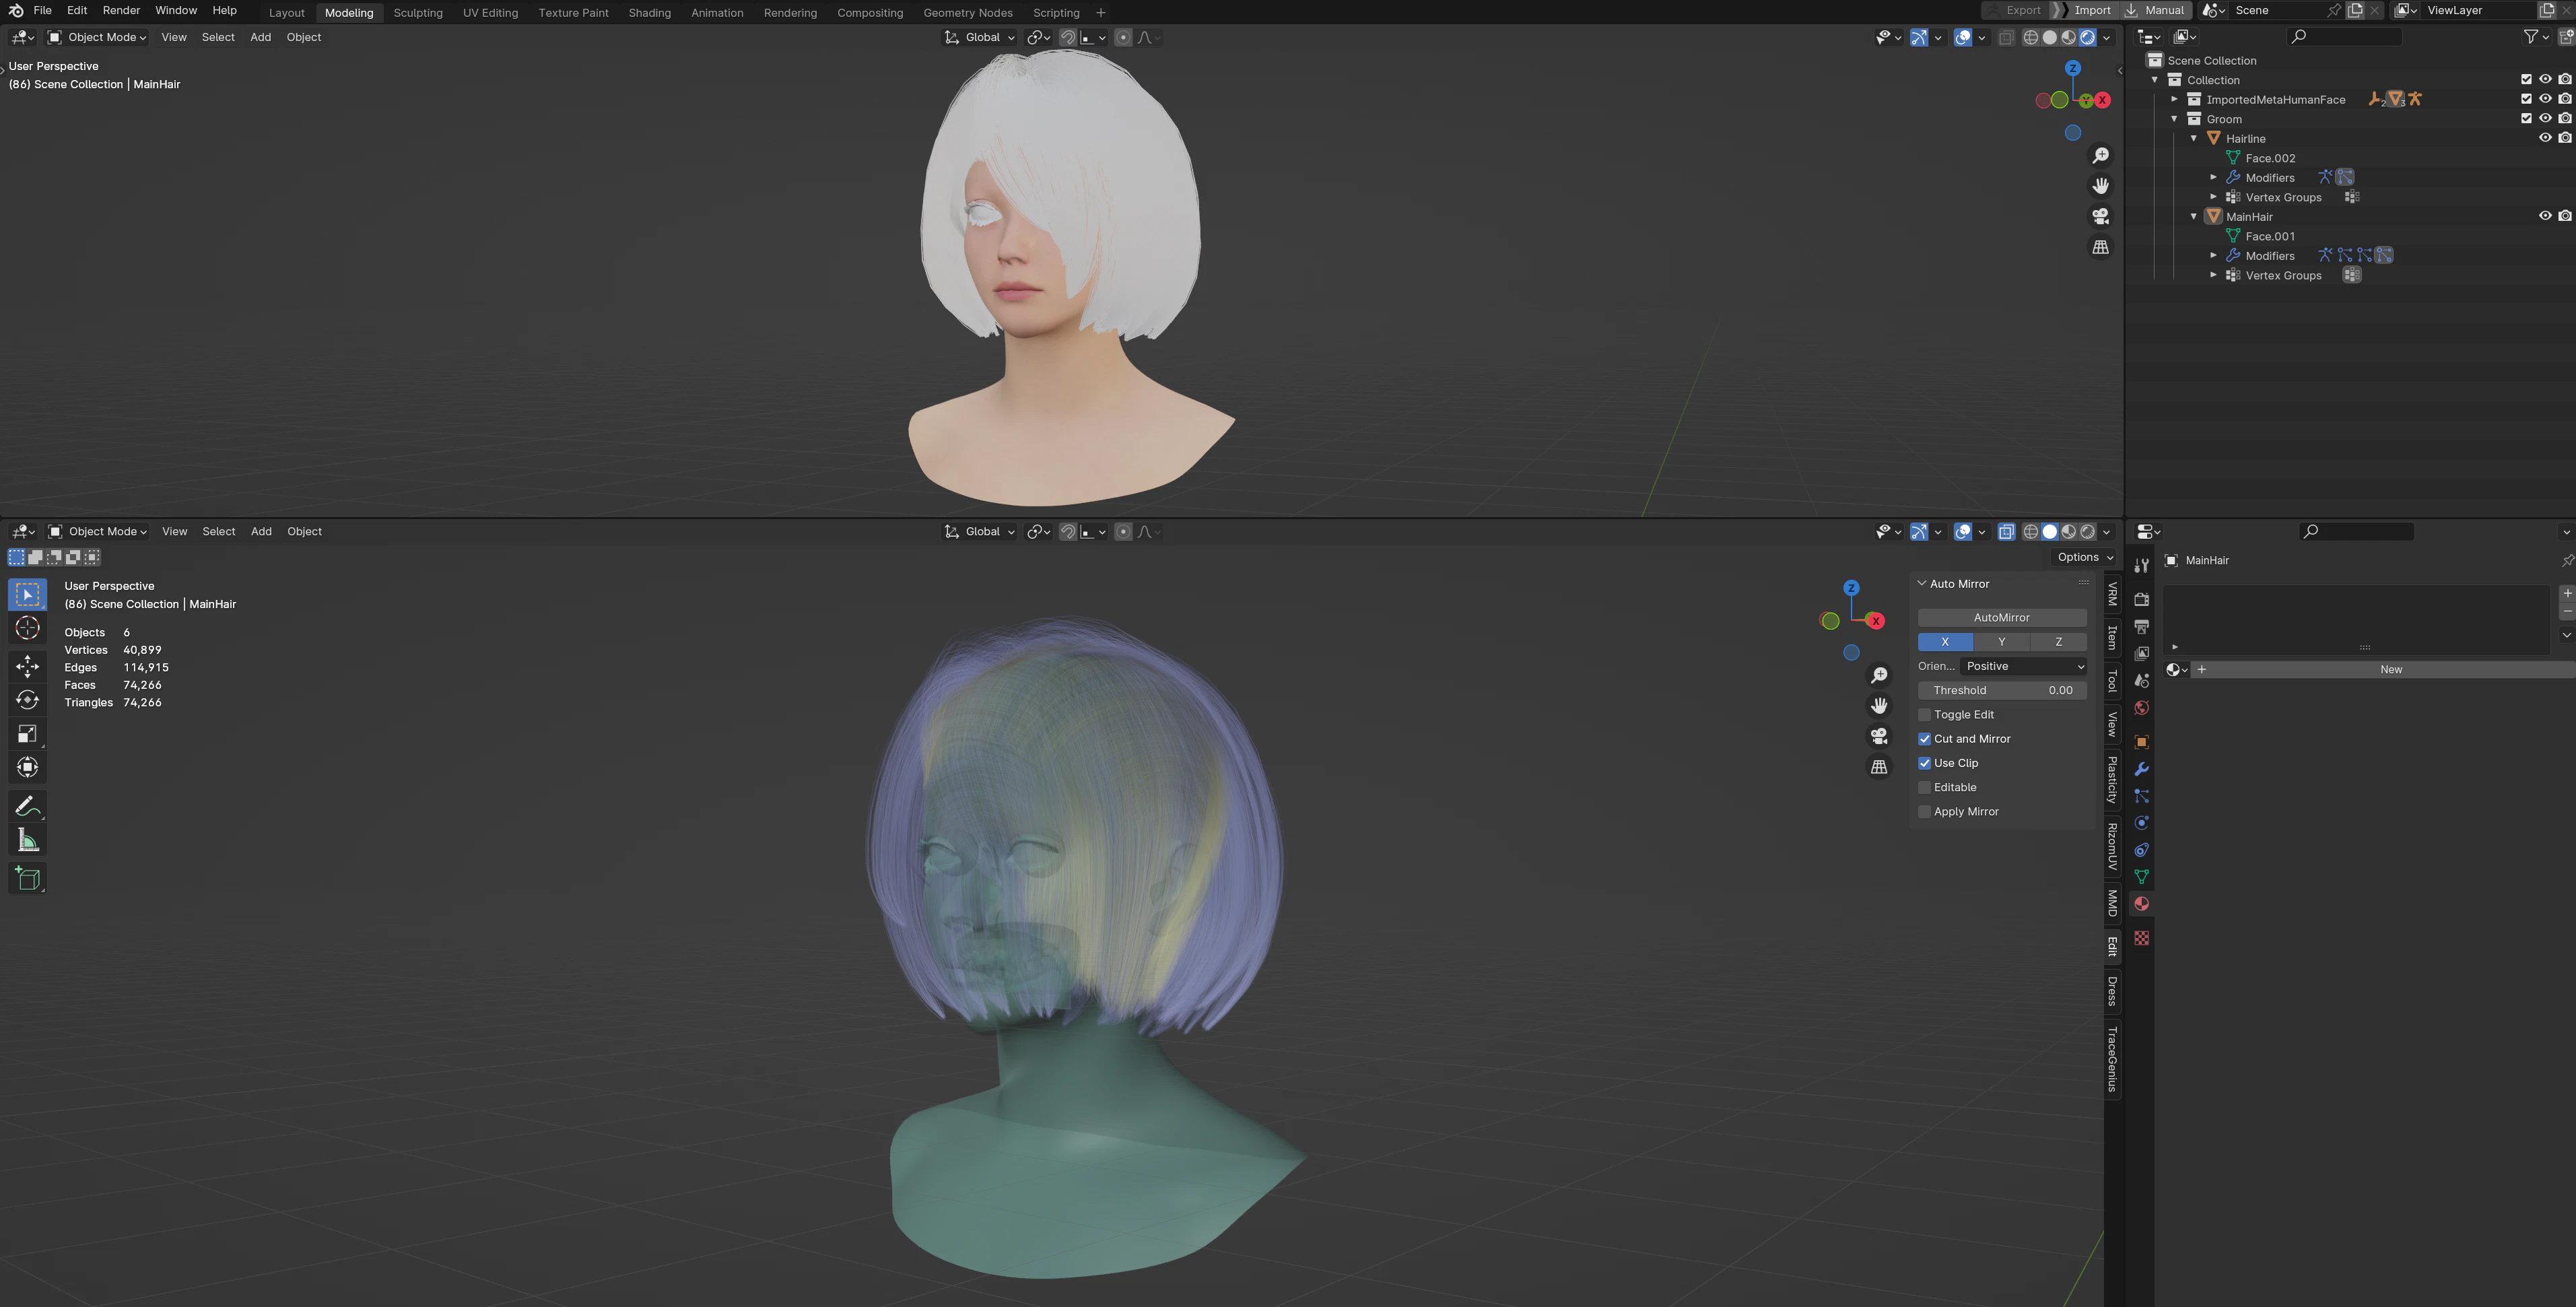Select the Add Cube tool

tap(28, 878)
